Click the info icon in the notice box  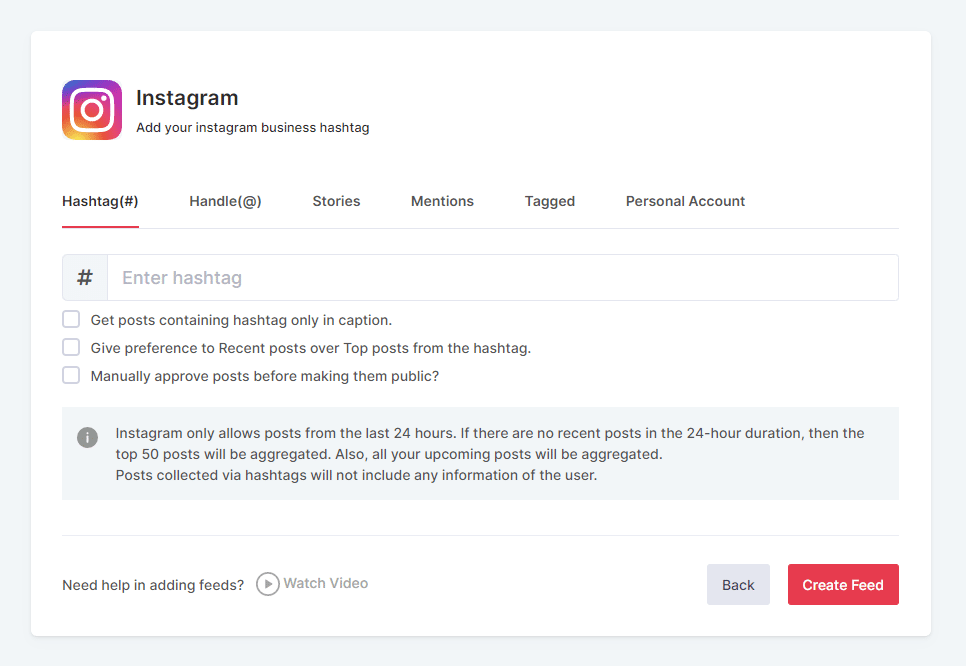point(88,438)
